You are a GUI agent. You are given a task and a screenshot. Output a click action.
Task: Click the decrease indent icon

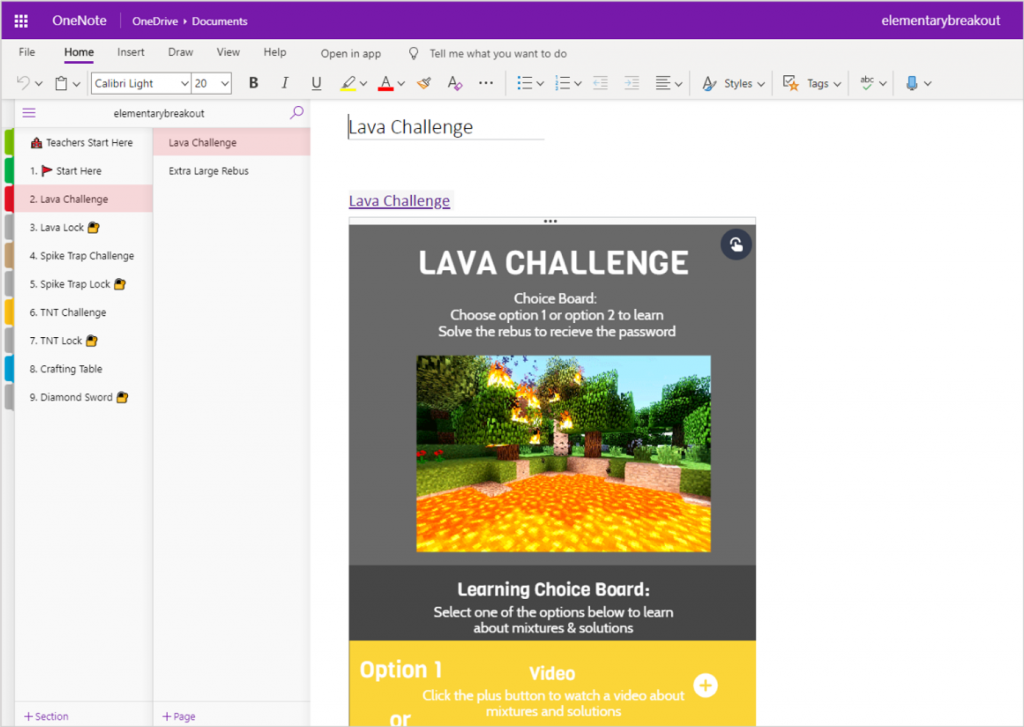pos(600,84)
